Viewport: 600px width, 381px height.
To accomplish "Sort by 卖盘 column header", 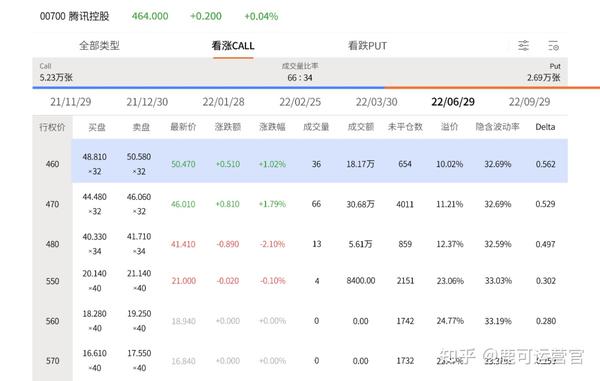I will point(141,127).
